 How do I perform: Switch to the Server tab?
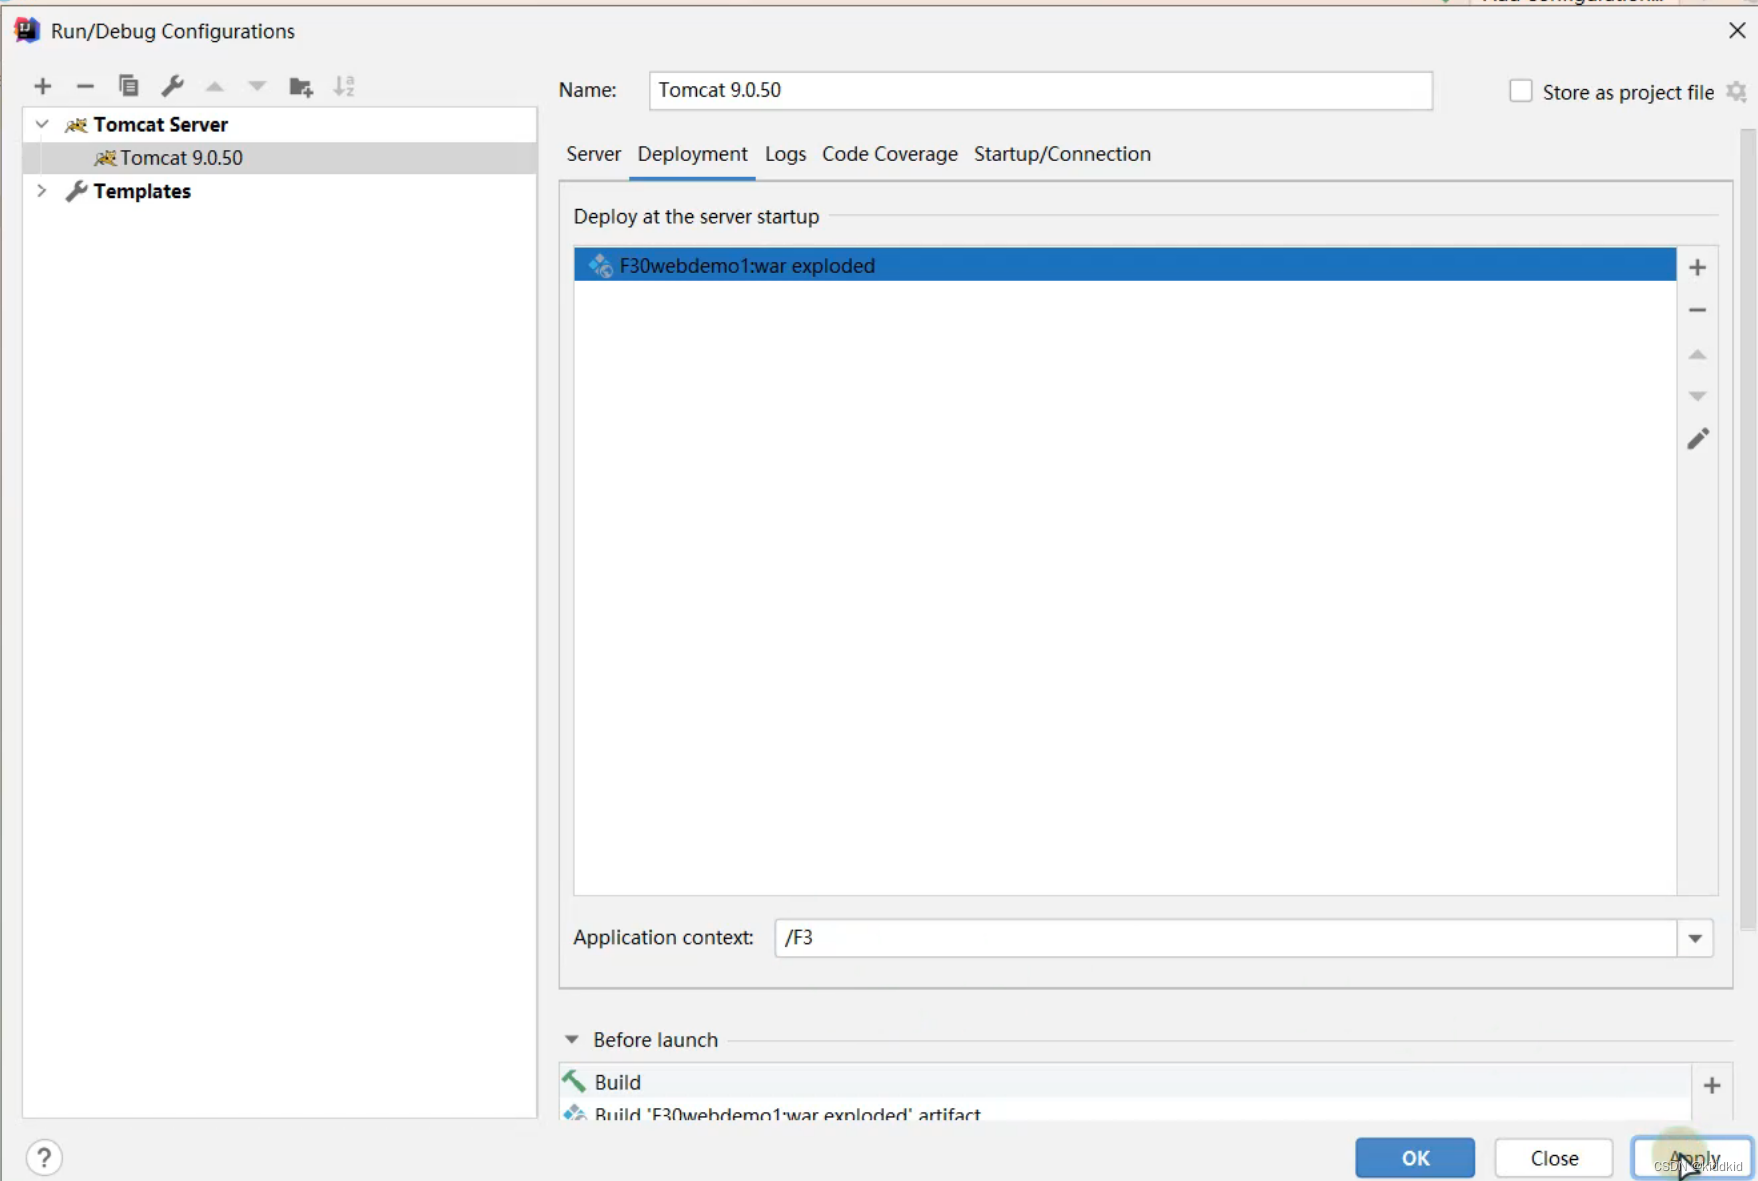(x=593, y=154)
